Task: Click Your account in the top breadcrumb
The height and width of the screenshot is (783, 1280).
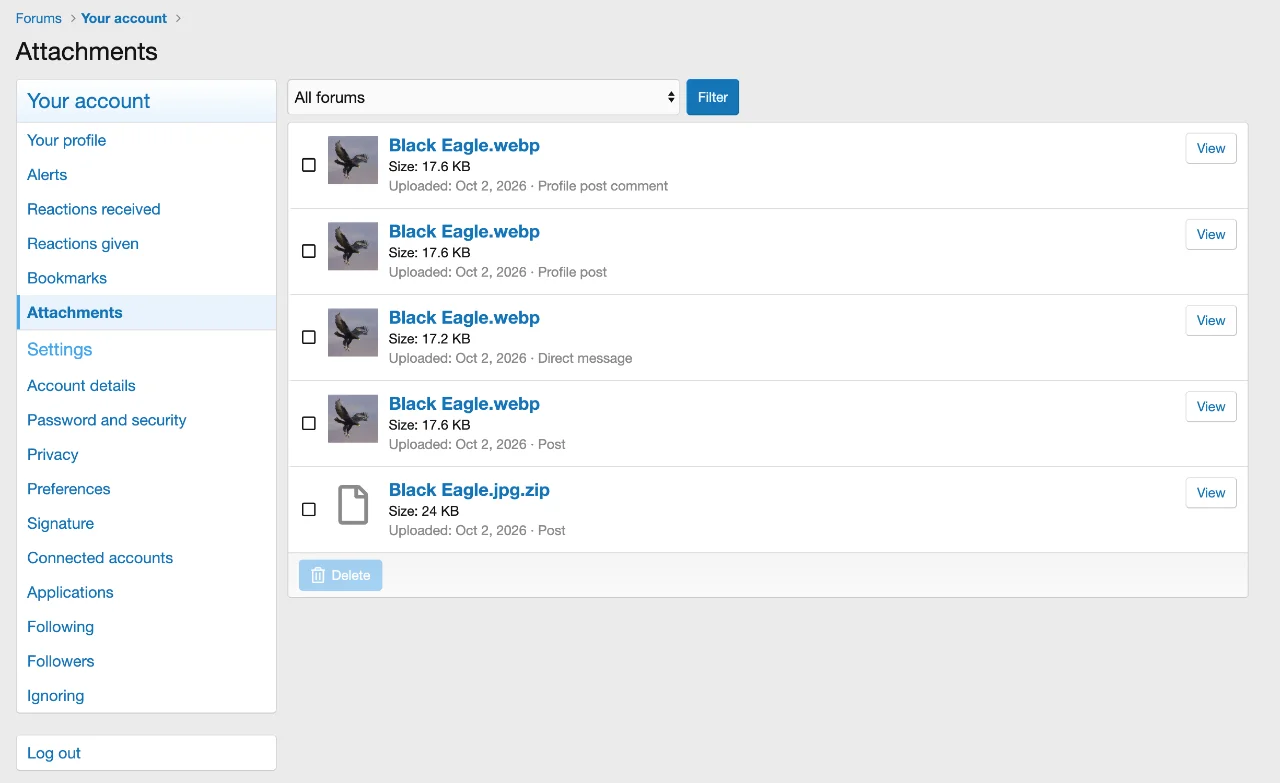Action: pyautogui.click(x=125, y=18)
